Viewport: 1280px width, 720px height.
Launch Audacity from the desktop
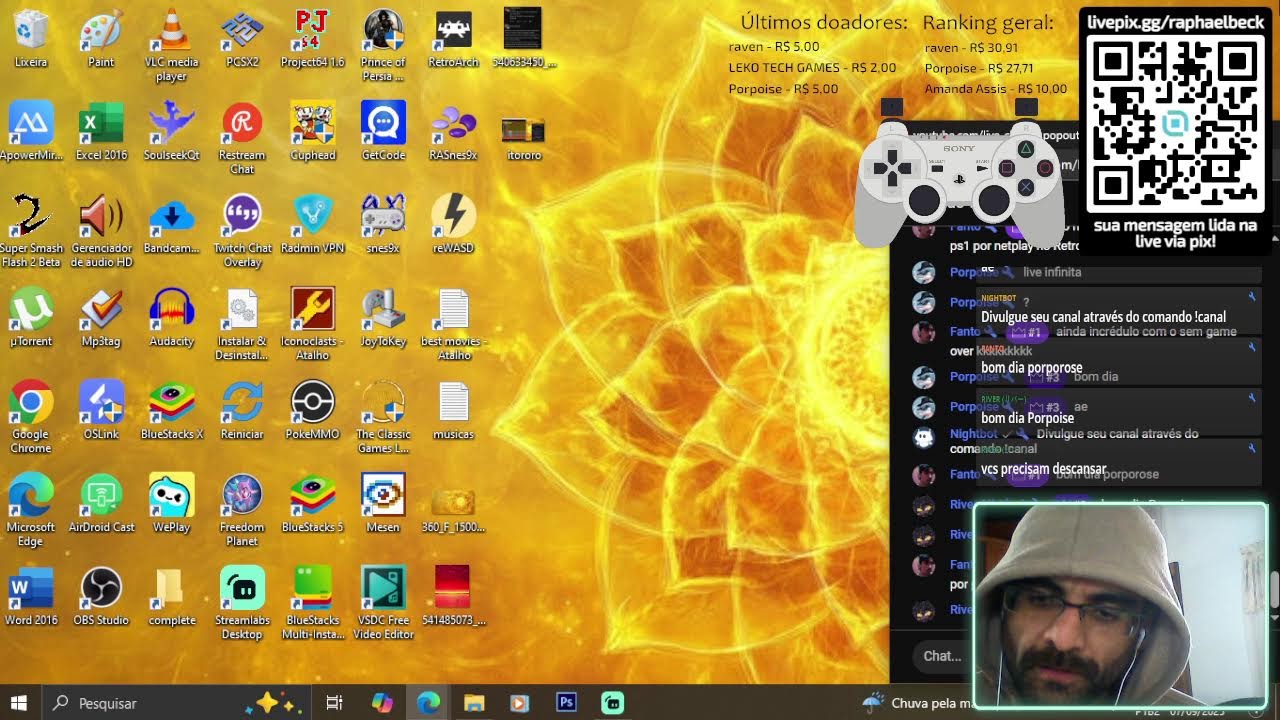pyautogui.click(x=172, y=318)
